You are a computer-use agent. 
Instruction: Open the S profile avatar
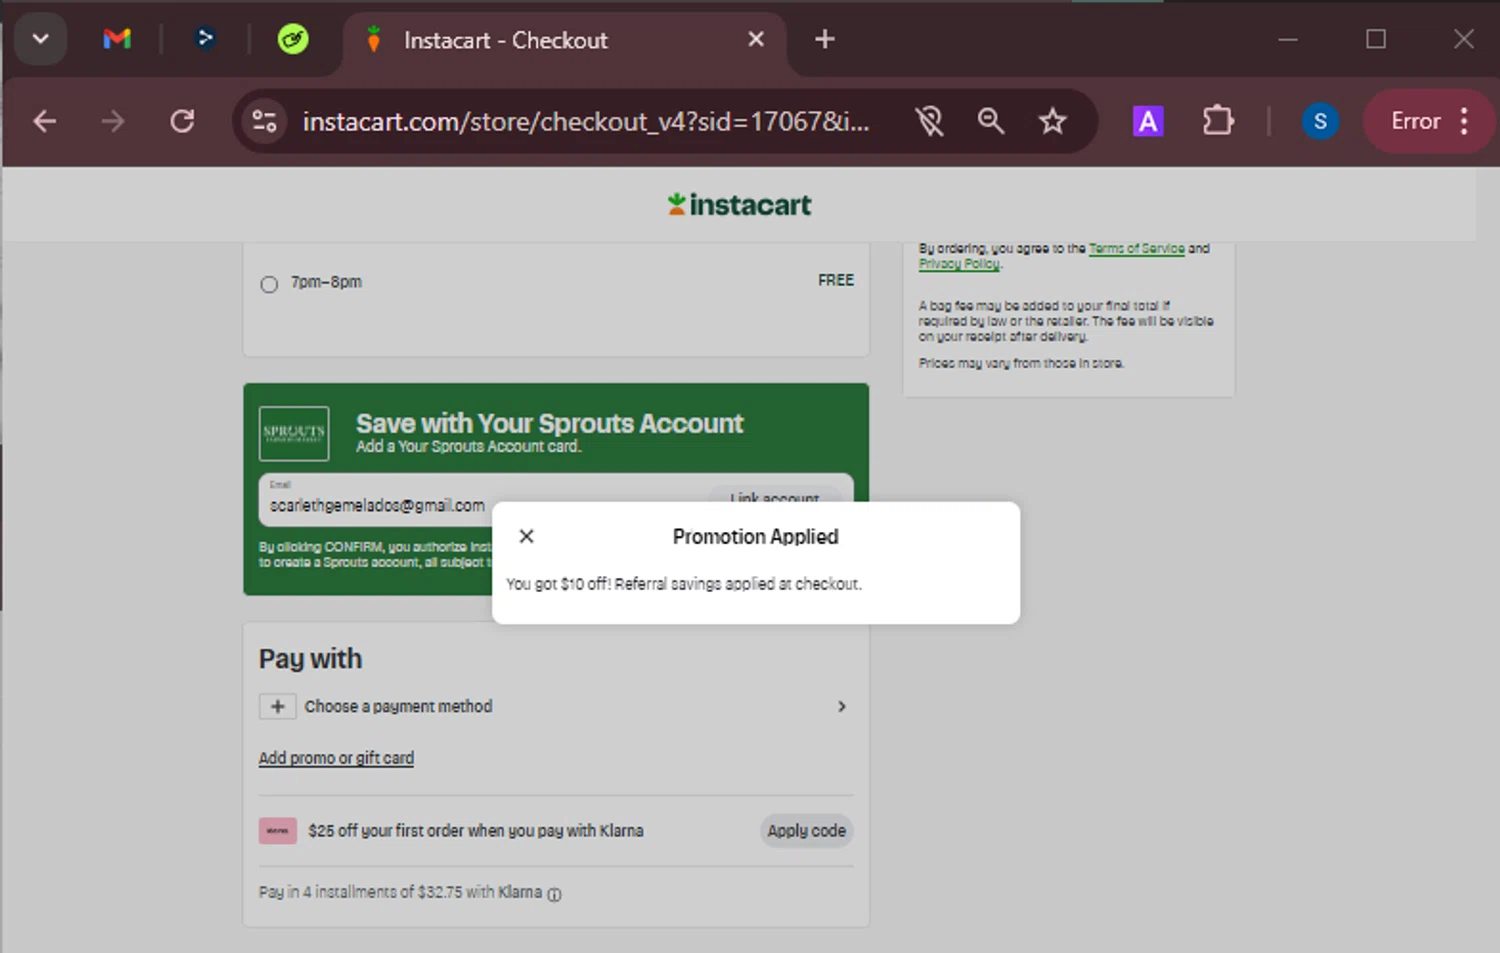[1320, 121]
